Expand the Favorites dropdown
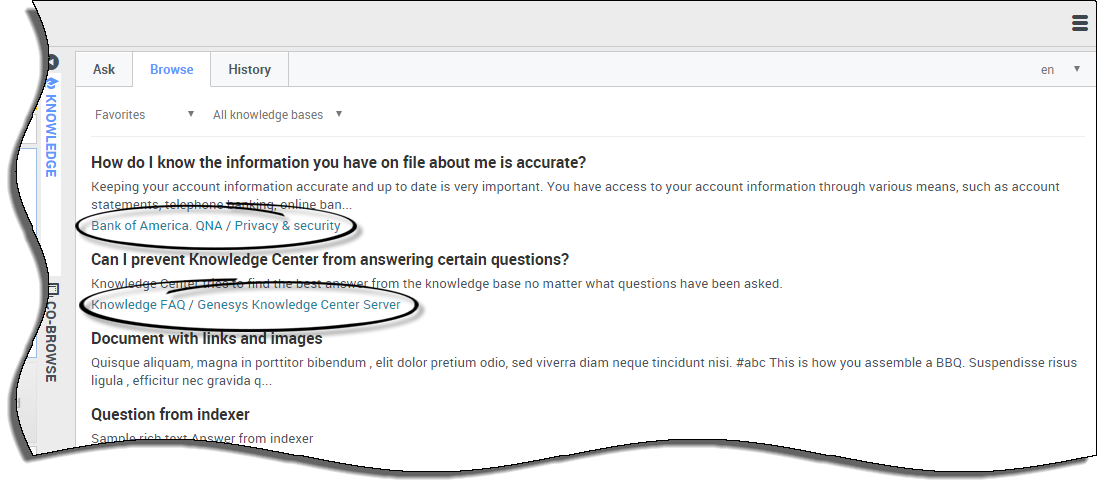The image size is (1097, 488). 144,115
